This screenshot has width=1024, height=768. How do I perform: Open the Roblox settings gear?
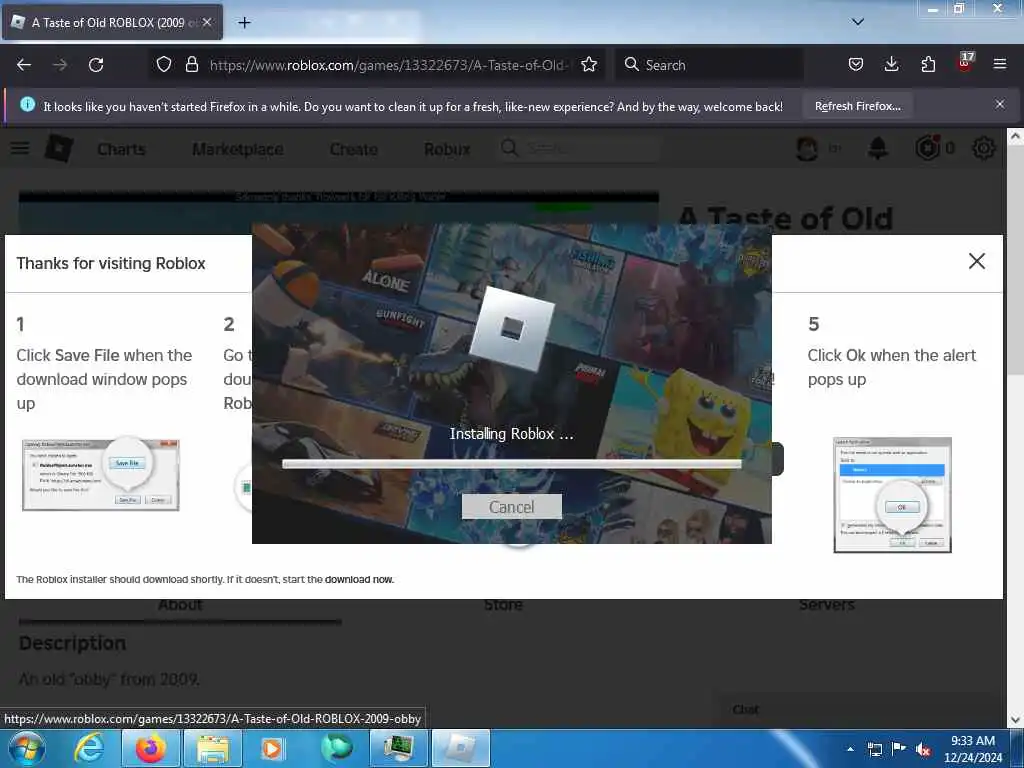pyautogui.click(x=984, y=149)
